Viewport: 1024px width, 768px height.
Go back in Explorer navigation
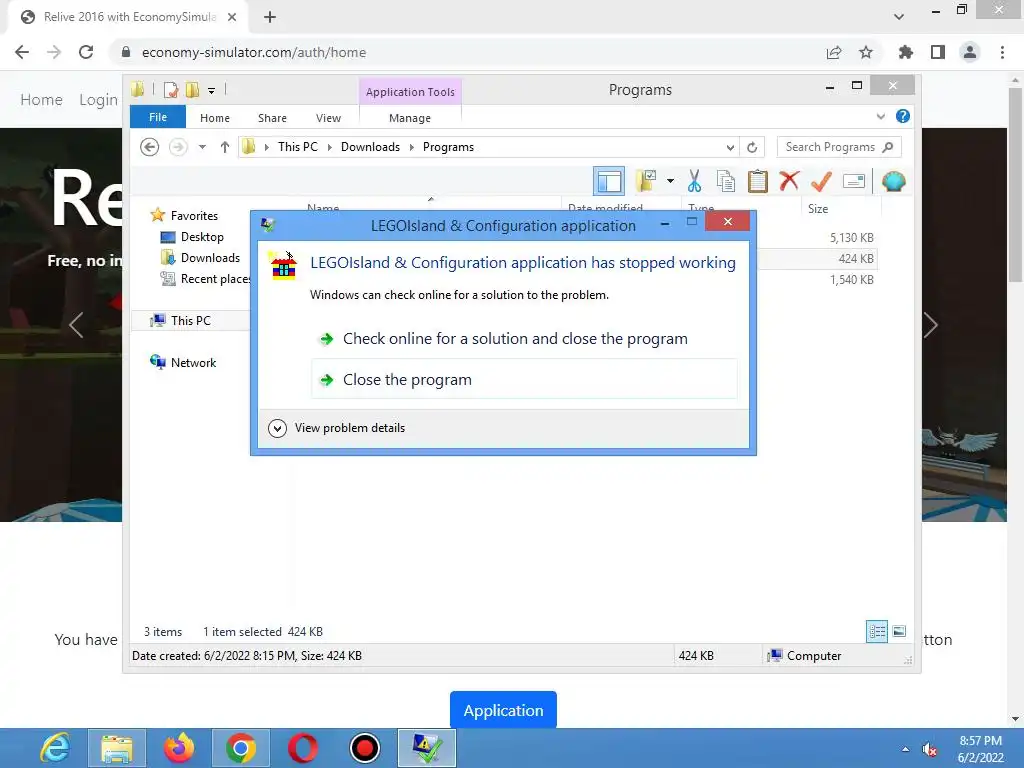click(150, 147)
